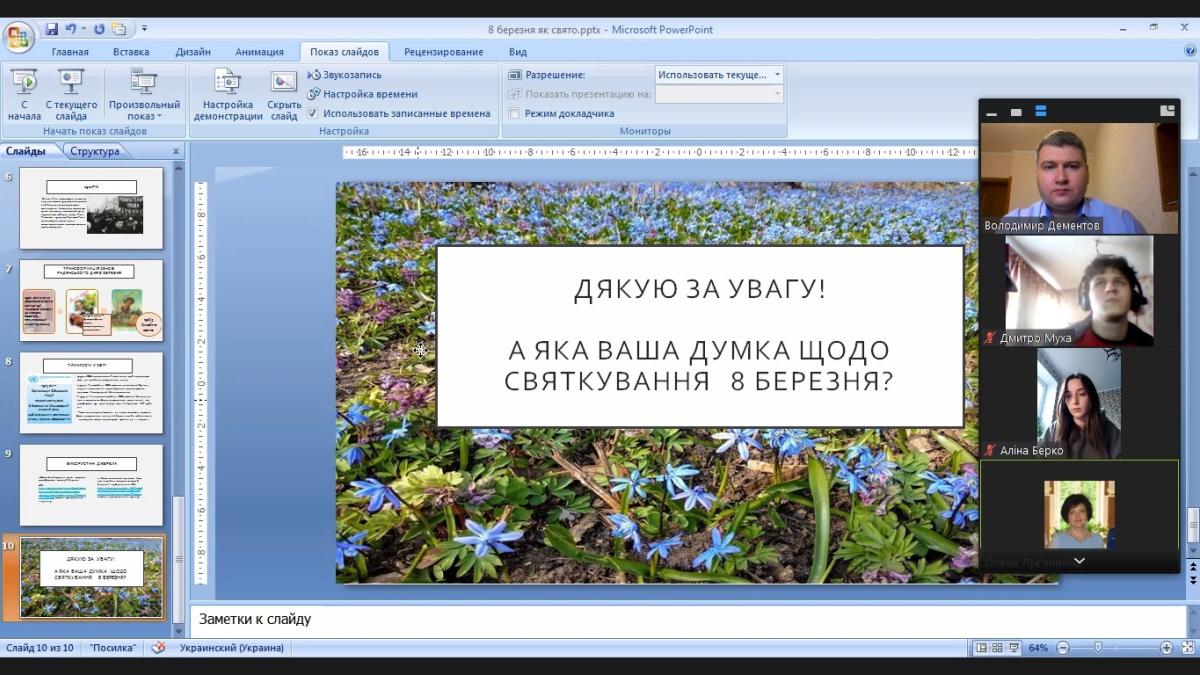Click Скрыть слайд to hide slide

284,95
